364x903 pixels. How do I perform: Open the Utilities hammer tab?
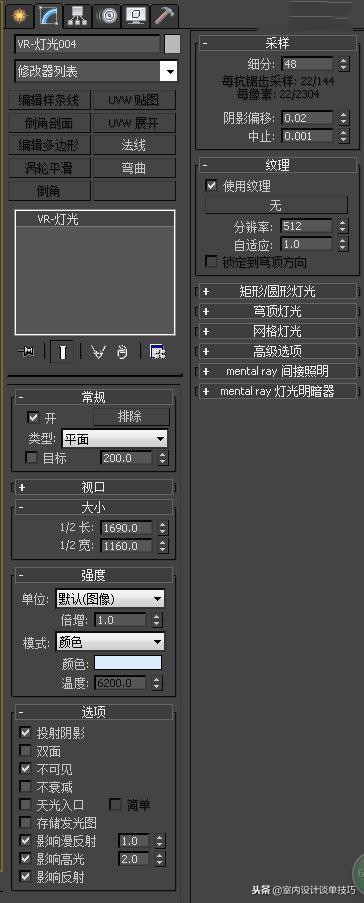[165, 16]
